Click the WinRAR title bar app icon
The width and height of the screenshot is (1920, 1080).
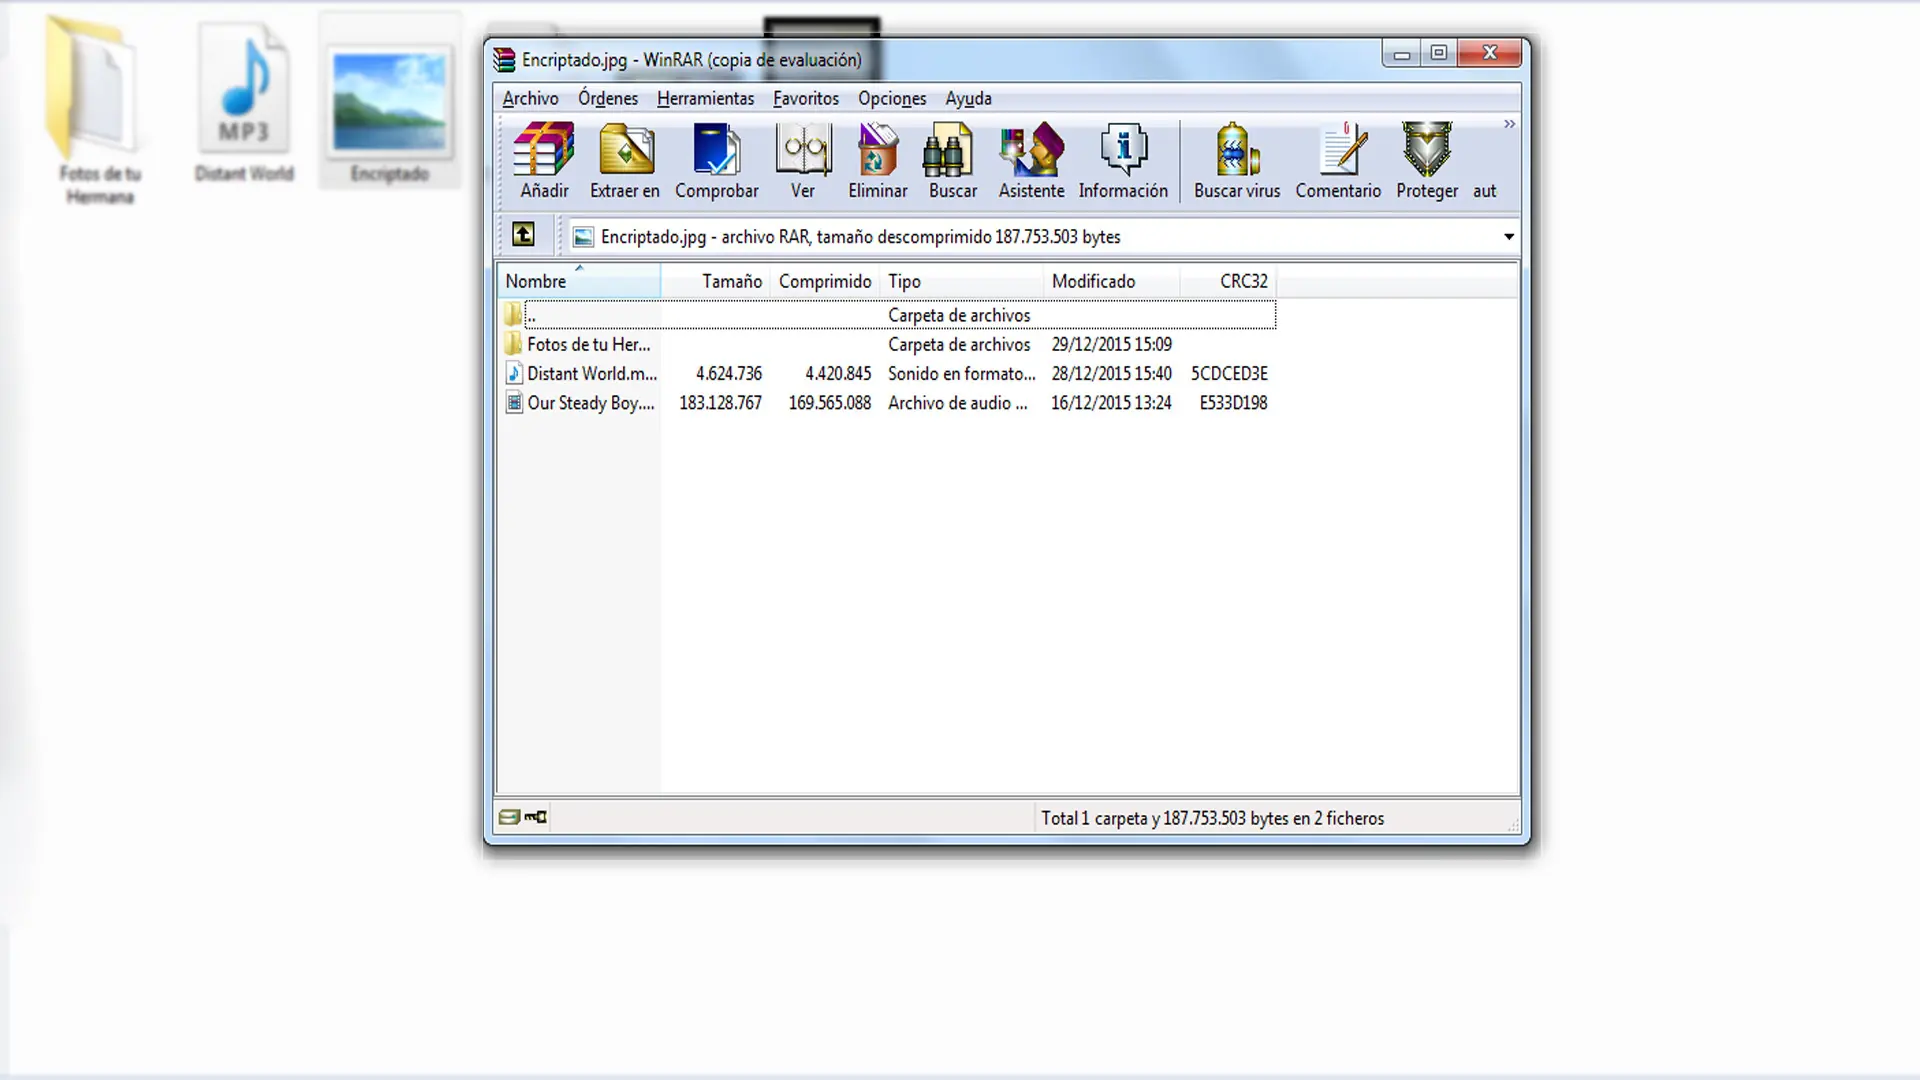pos(504,60)
